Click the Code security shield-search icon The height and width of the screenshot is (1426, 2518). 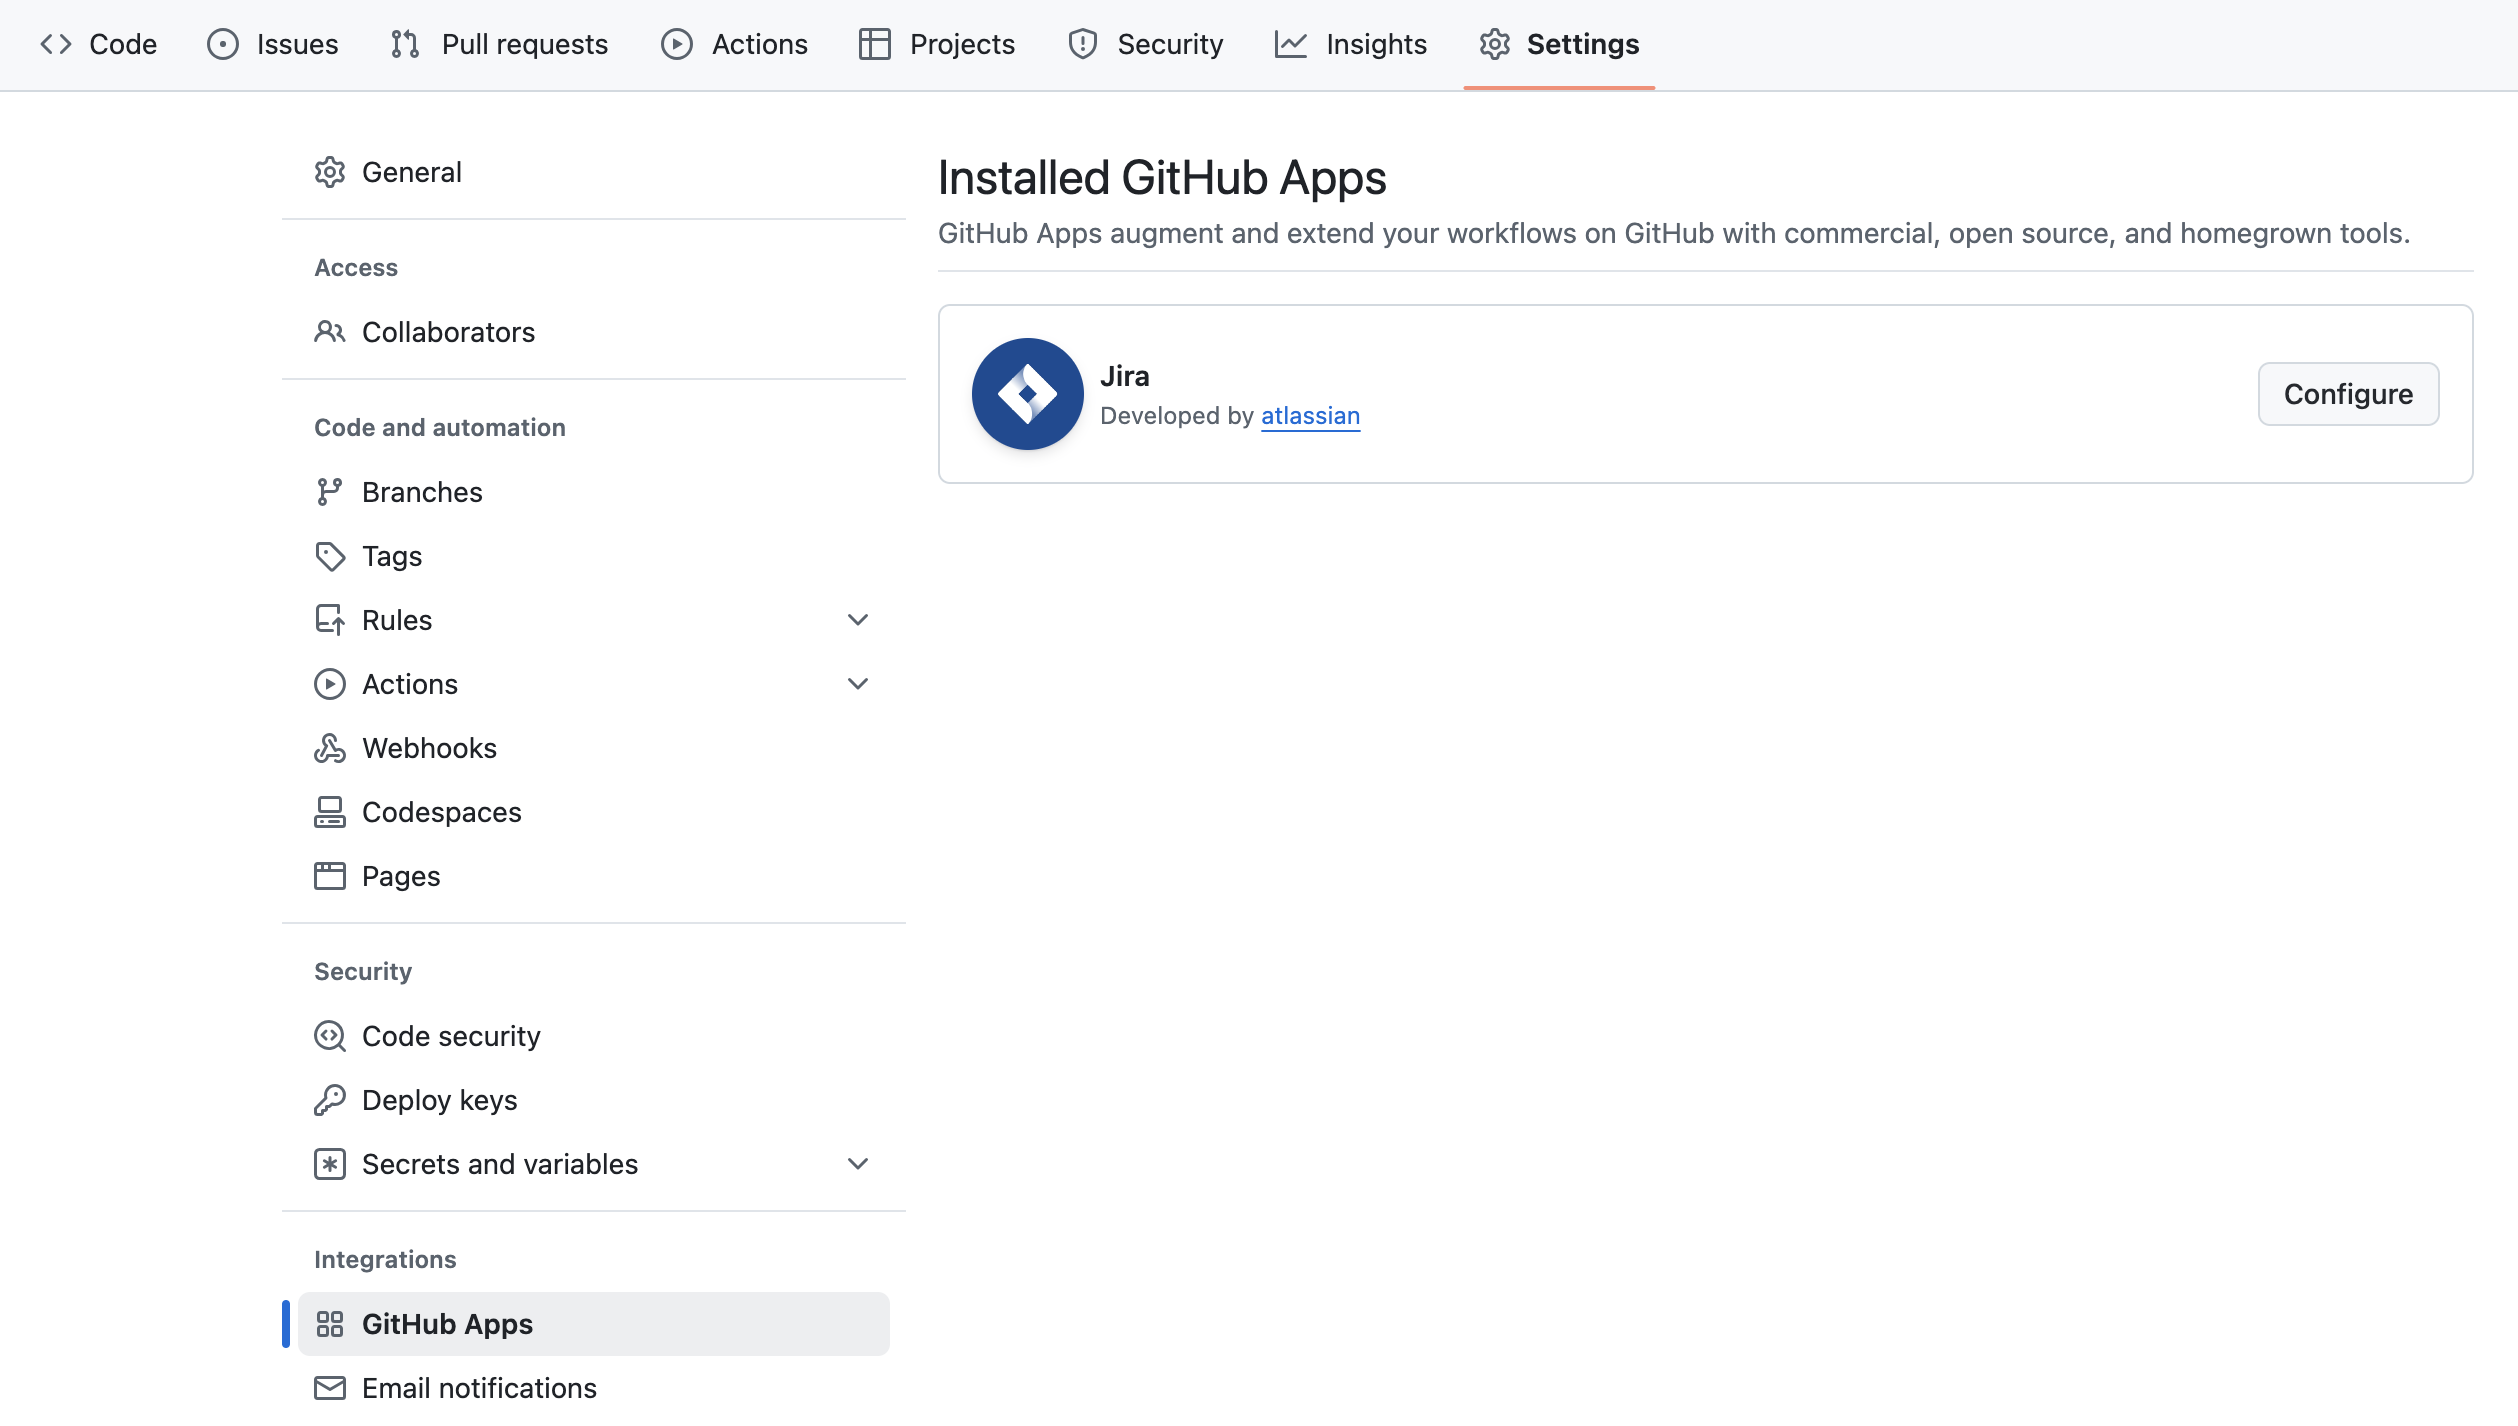click(329, 1036)
